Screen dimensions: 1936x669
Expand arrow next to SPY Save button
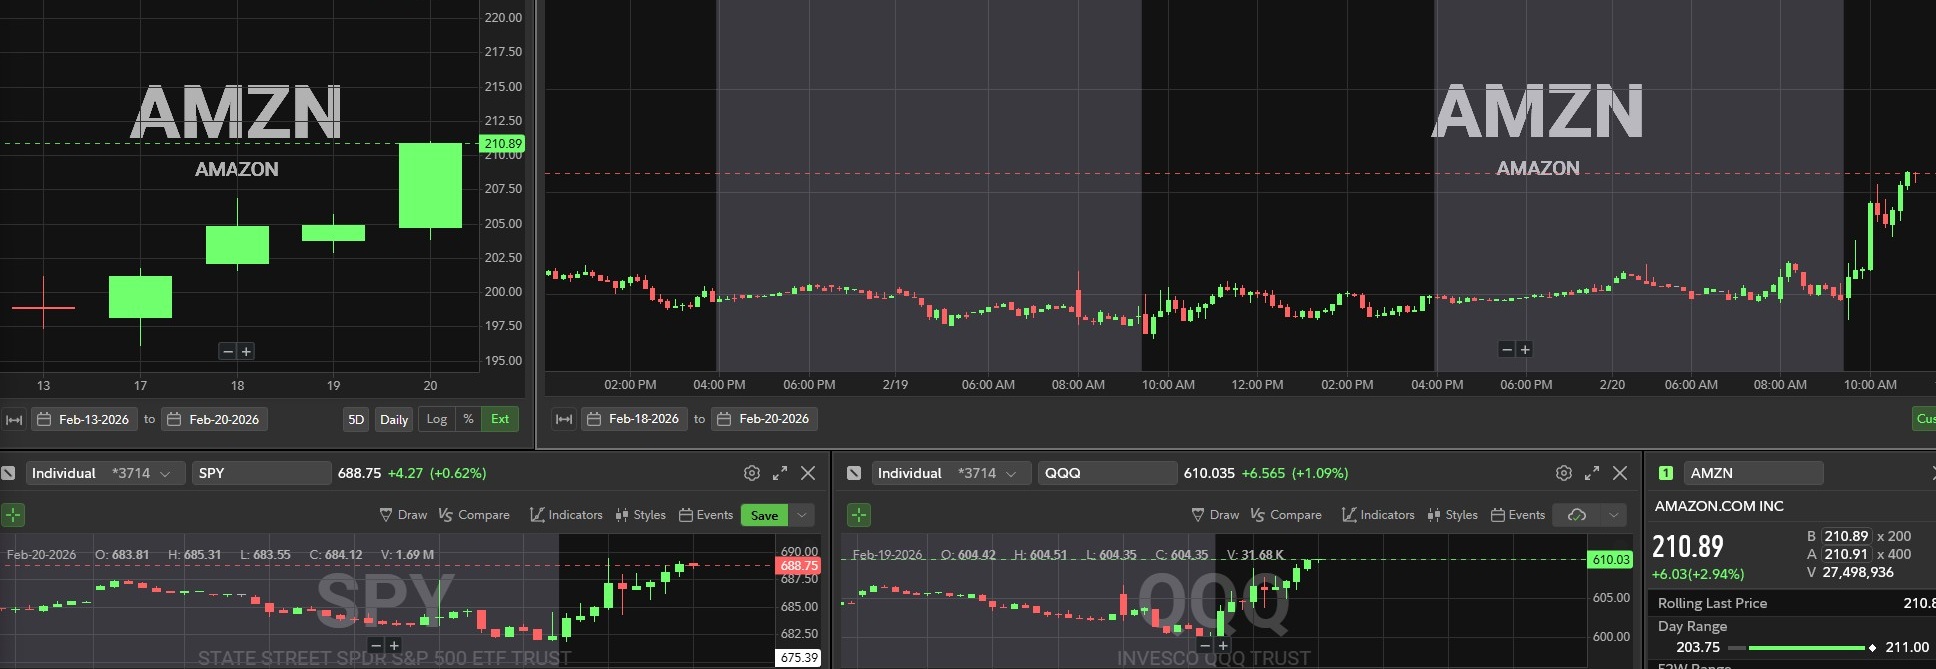pos(802,515)
